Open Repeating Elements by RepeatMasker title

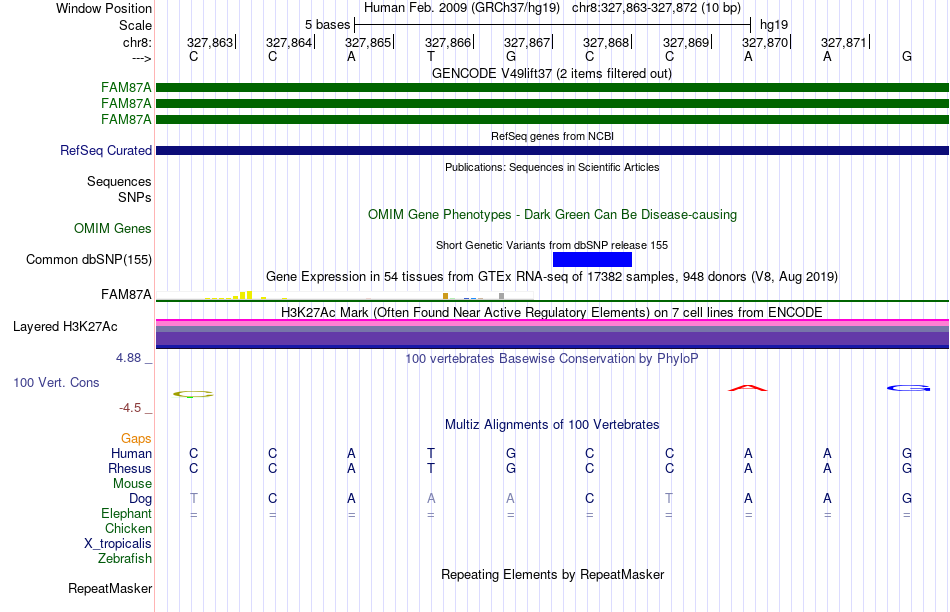click(552, 574)
